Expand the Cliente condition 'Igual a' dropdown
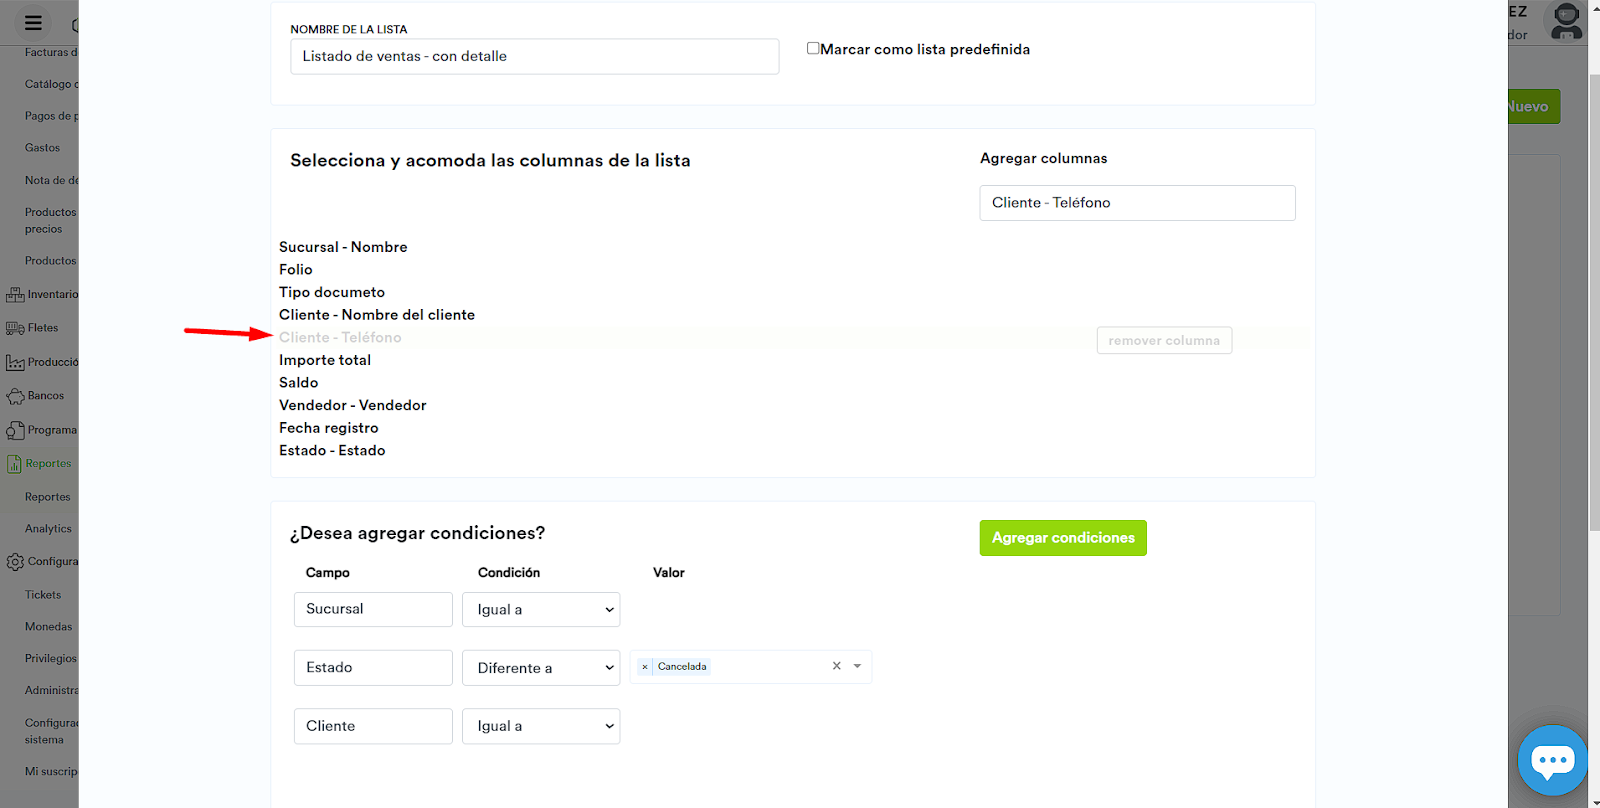1600x808 pixels. click(541, 726)
